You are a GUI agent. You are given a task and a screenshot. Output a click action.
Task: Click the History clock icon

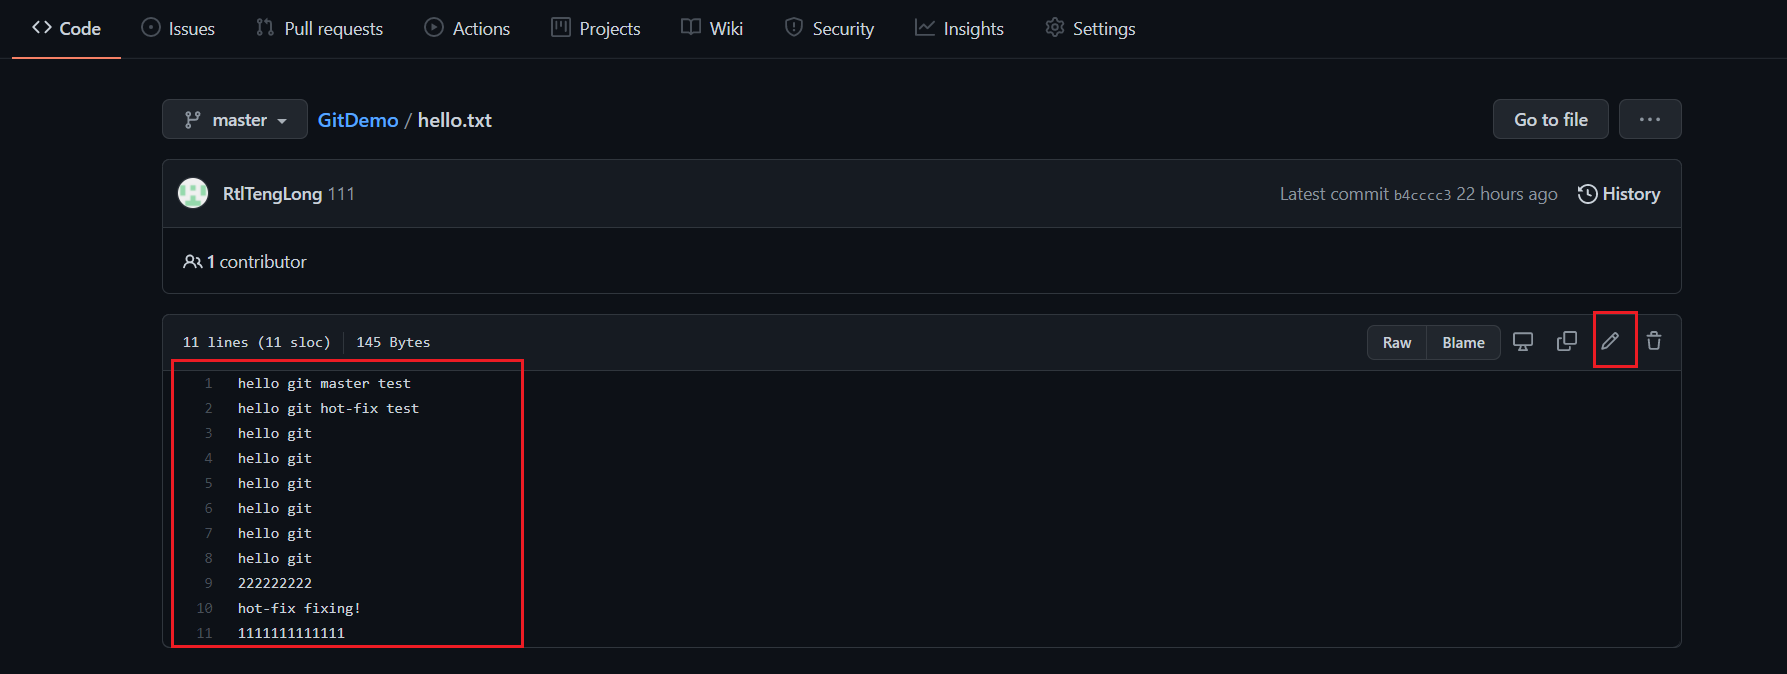[1590, 193]
